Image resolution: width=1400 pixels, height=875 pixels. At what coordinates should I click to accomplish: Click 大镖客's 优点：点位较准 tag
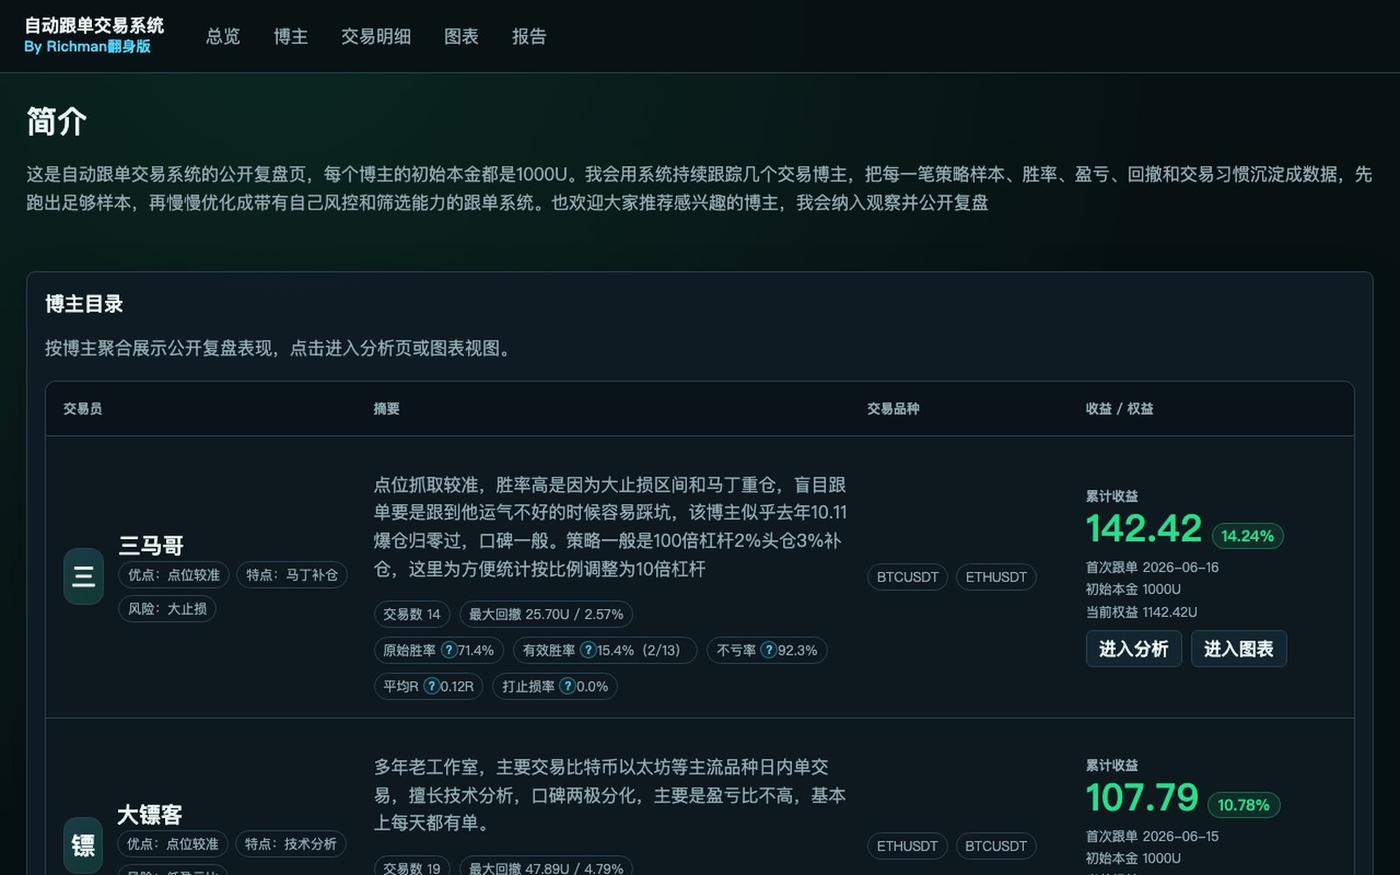[173, 844]
